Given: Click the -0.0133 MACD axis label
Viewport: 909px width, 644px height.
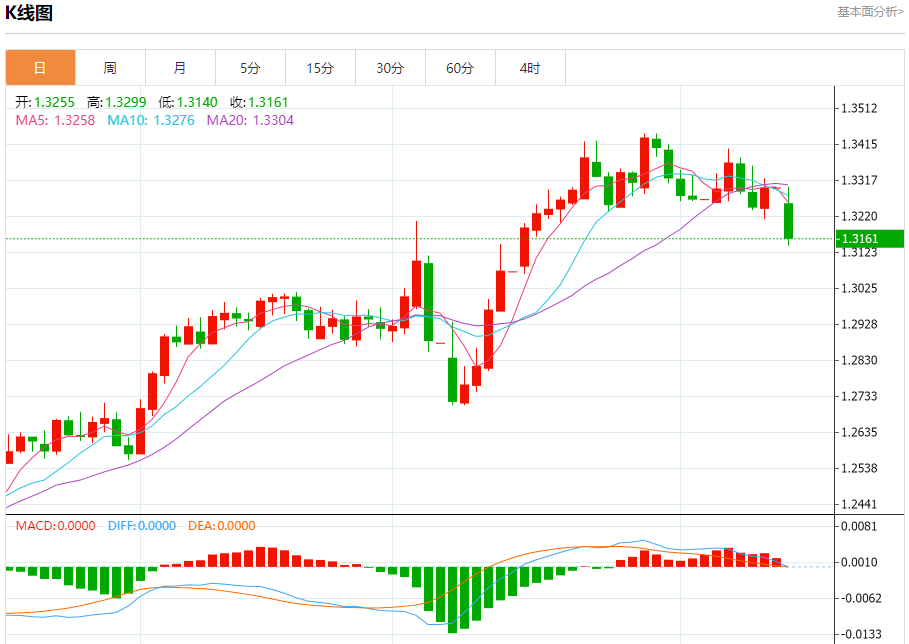Looking at the screenshot, I should click(x=861, y=634).
